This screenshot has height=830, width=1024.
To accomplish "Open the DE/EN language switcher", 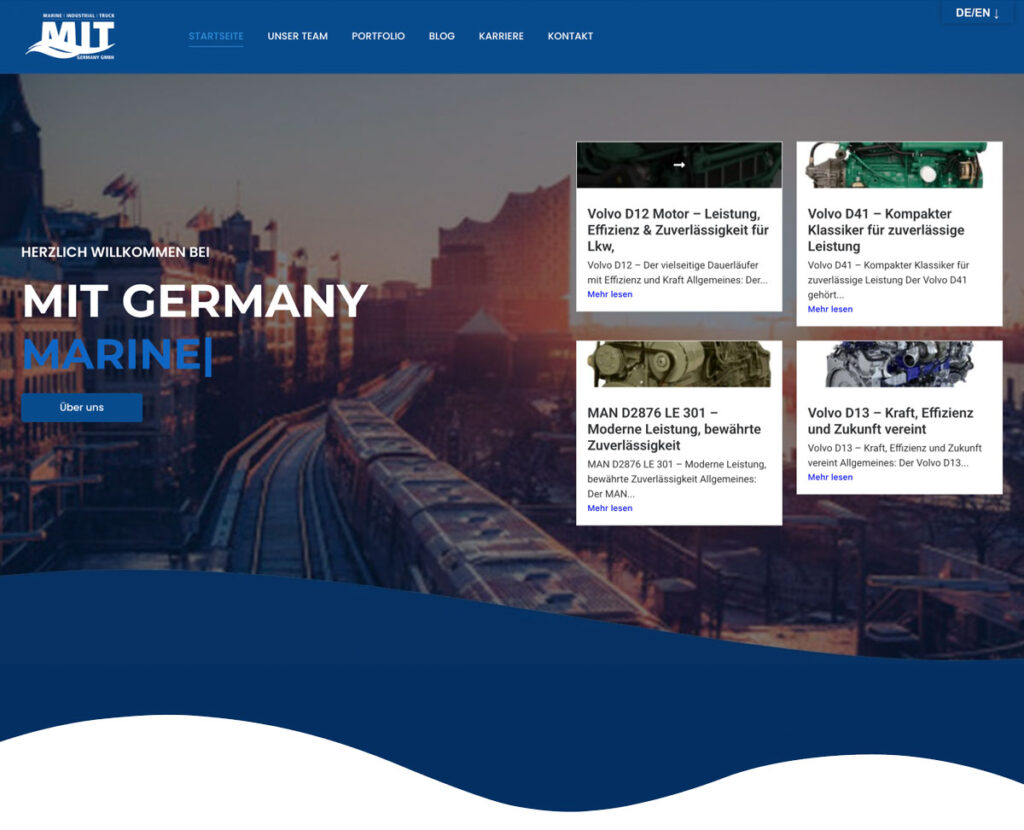I will pos(977,13).
